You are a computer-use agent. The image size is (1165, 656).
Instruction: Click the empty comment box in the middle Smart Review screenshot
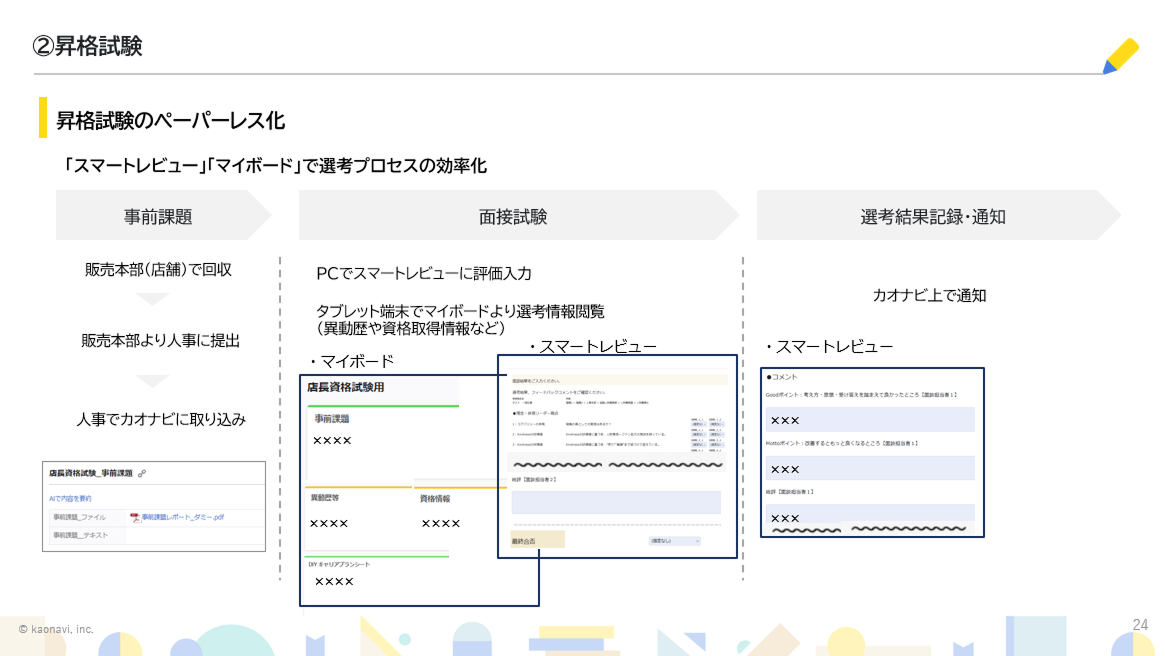tap(616, 502)
